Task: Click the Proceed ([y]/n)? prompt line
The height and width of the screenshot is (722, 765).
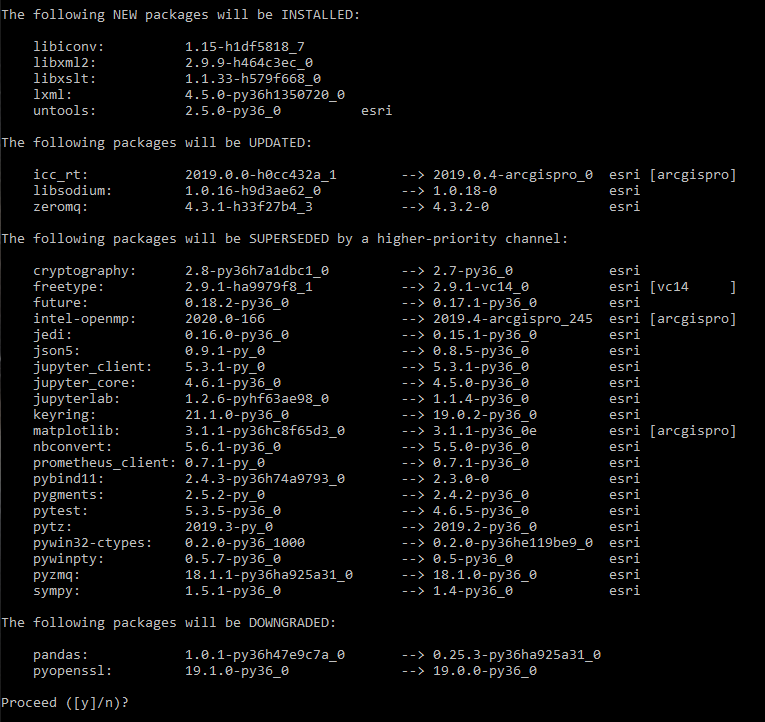Action: point(65,703)
